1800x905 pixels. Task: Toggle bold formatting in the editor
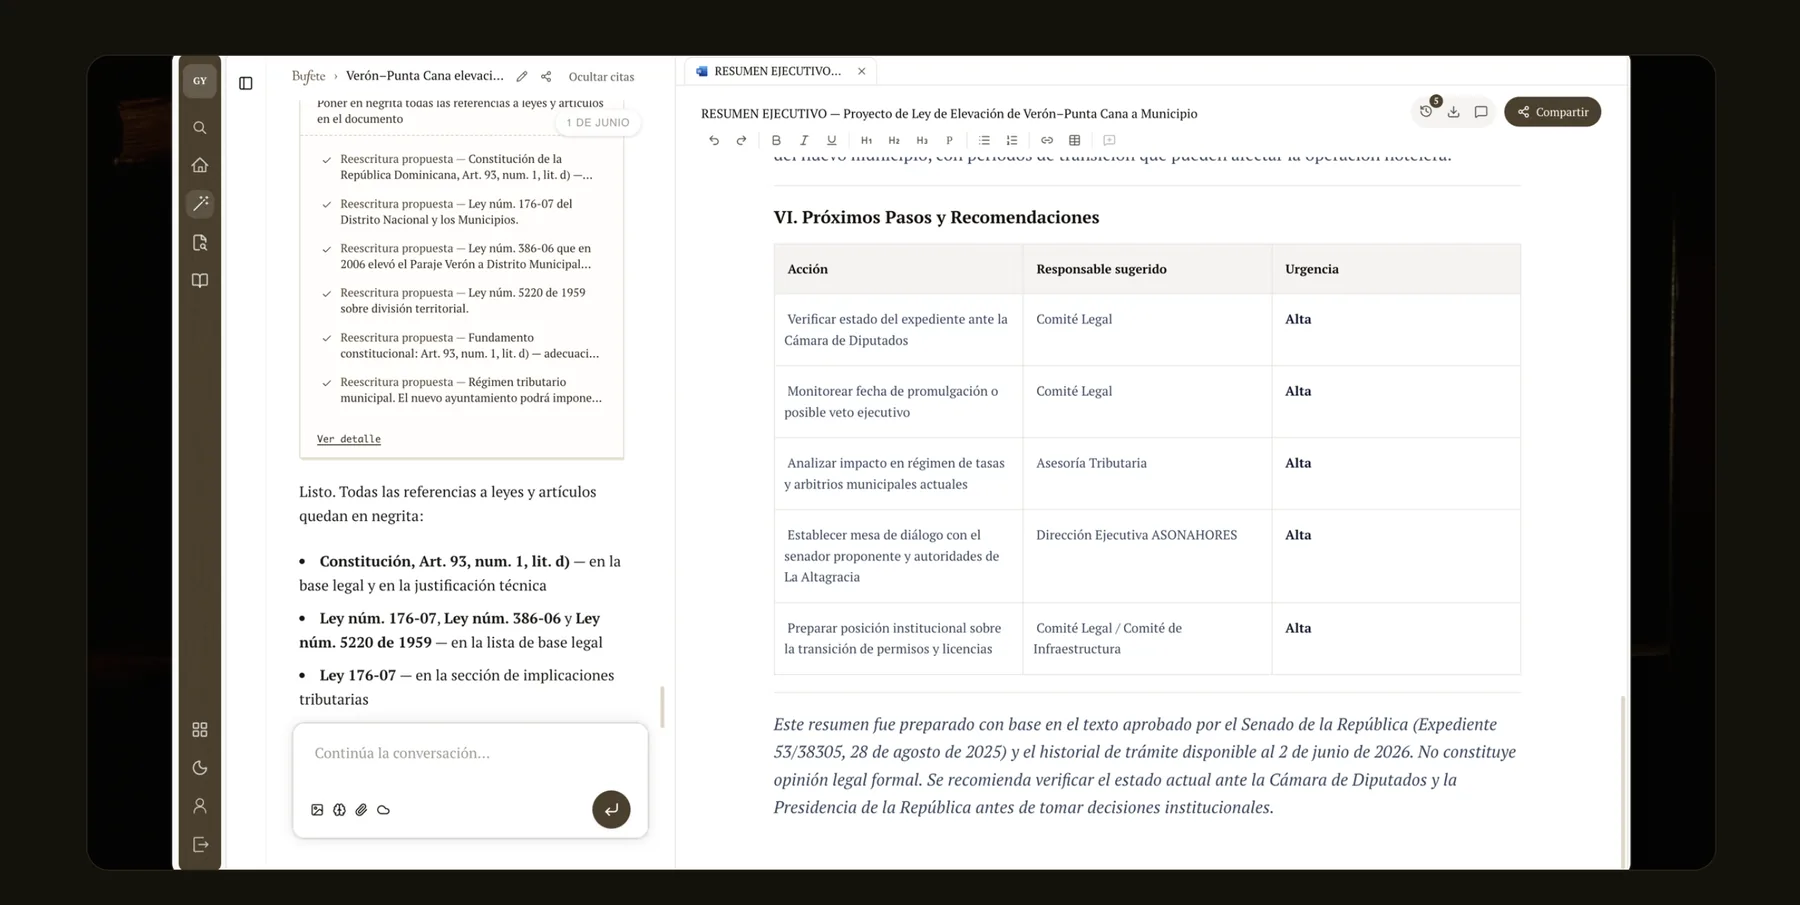(776, 141)
